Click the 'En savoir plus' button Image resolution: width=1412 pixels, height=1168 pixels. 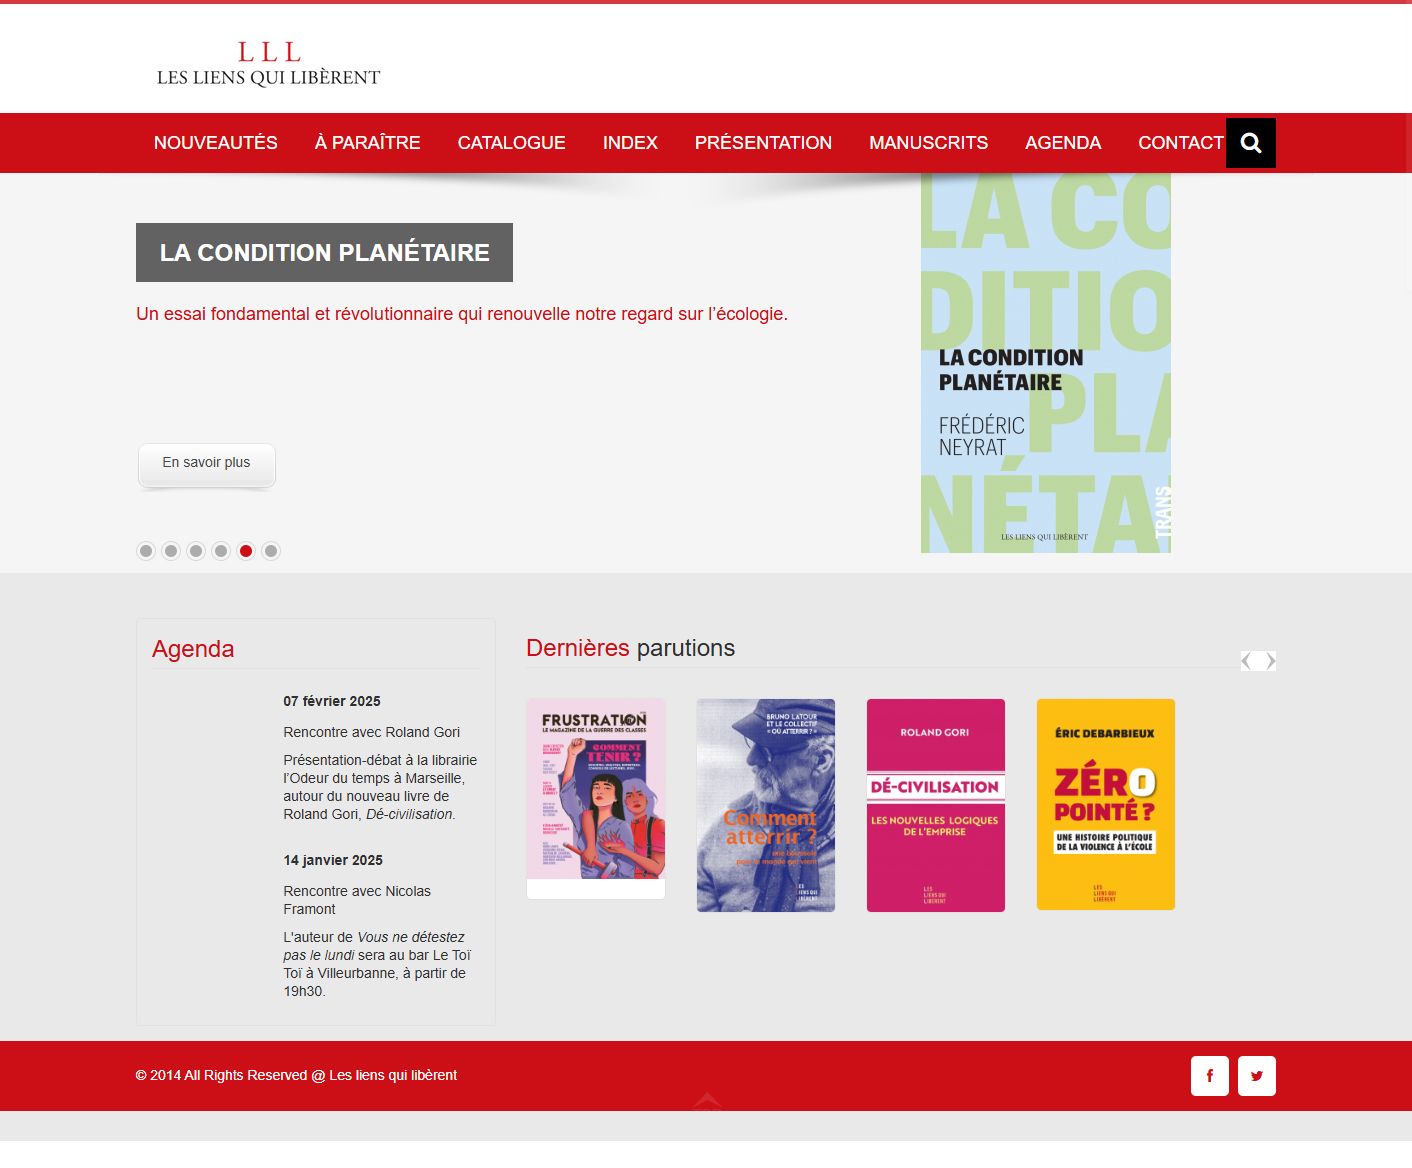pos(206,463)
